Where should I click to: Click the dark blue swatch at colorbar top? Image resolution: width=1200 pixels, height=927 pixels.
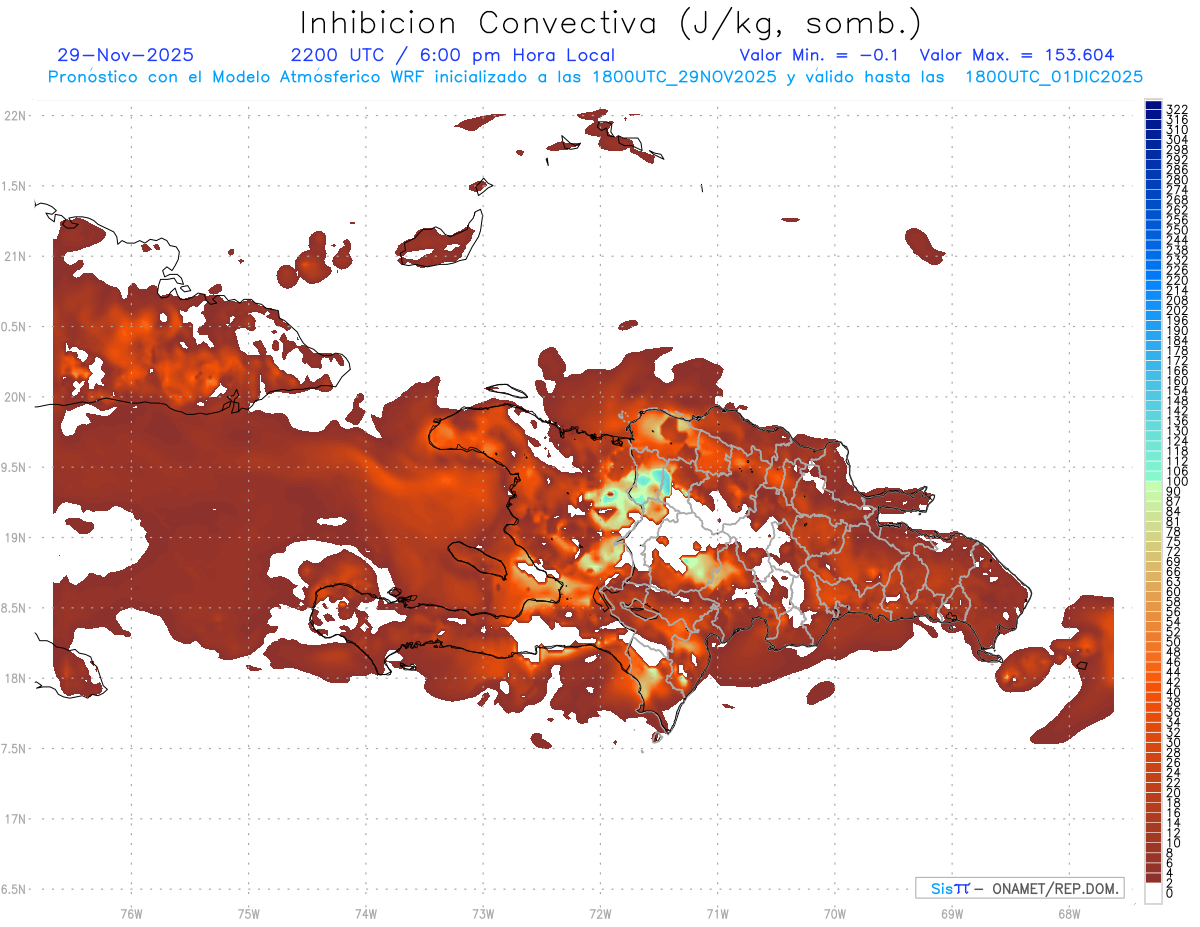click(1153, 107)
